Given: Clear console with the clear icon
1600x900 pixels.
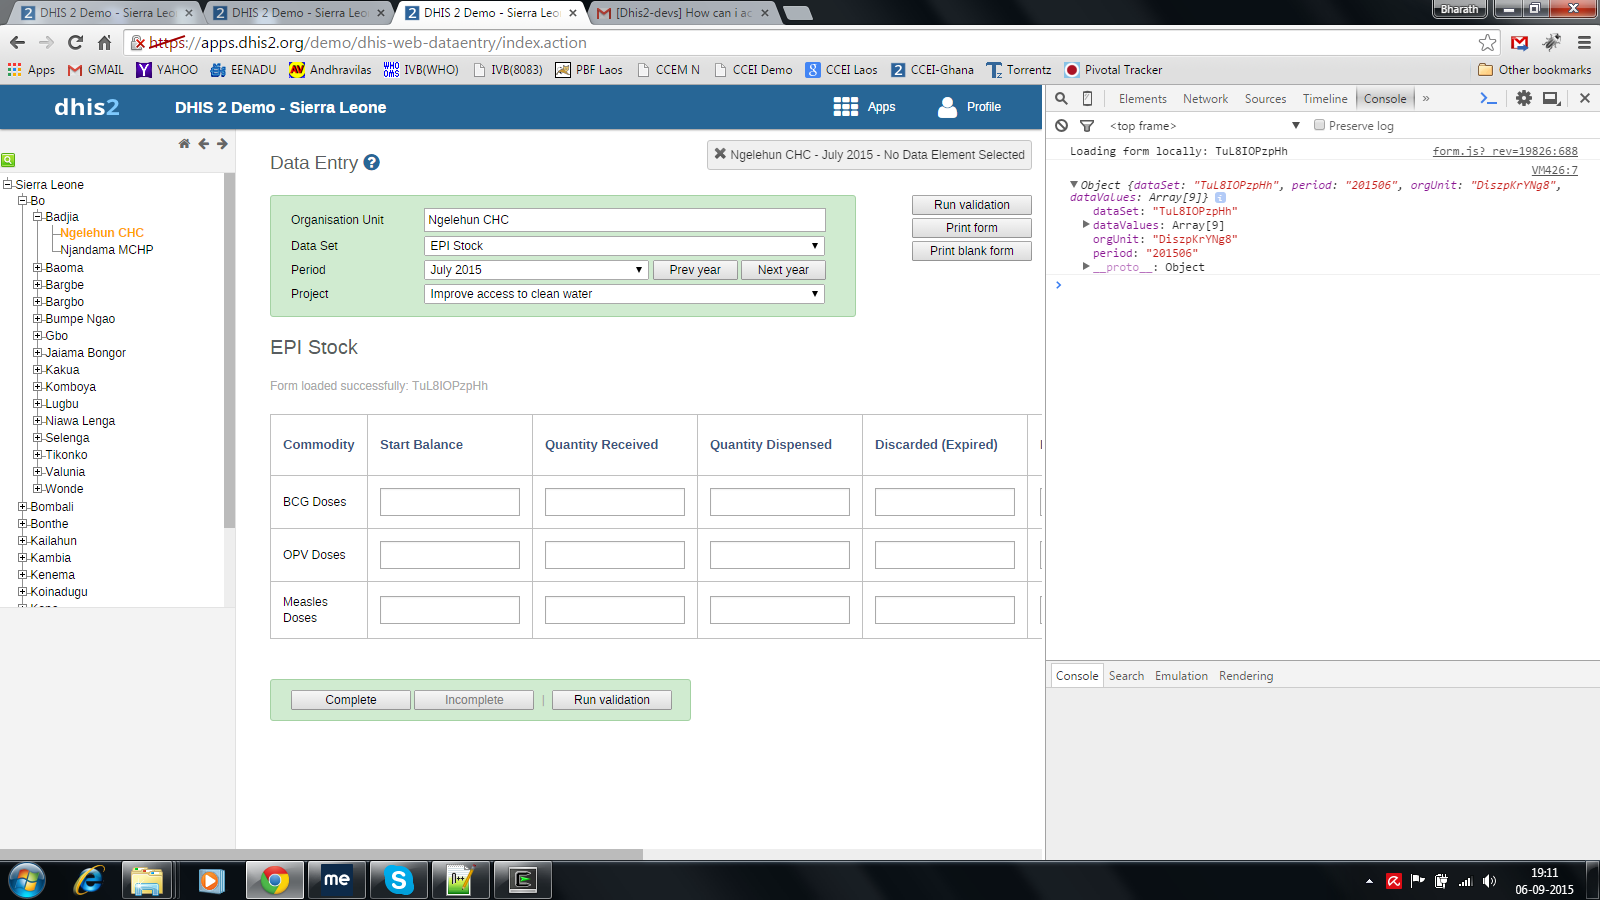Looking at the screenshot, I should pos(1061,126).
